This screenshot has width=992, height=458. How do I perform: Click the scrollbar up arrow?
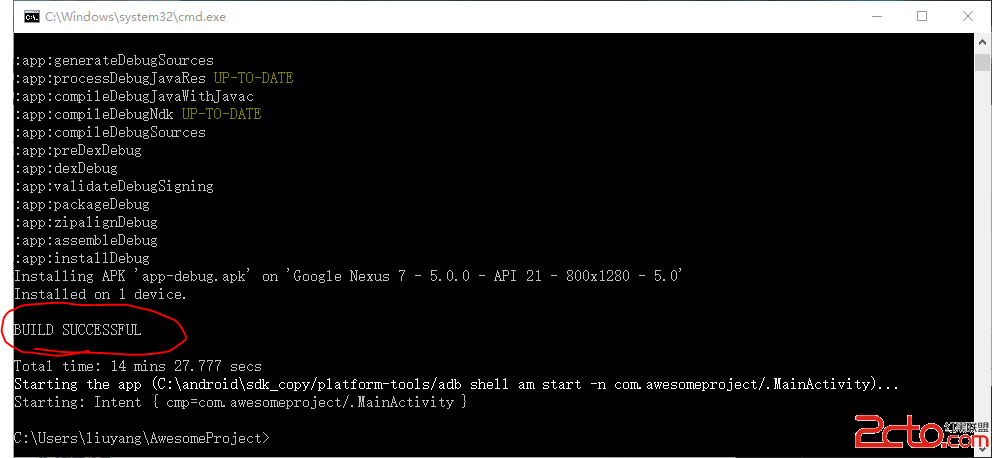coord(982,43)
